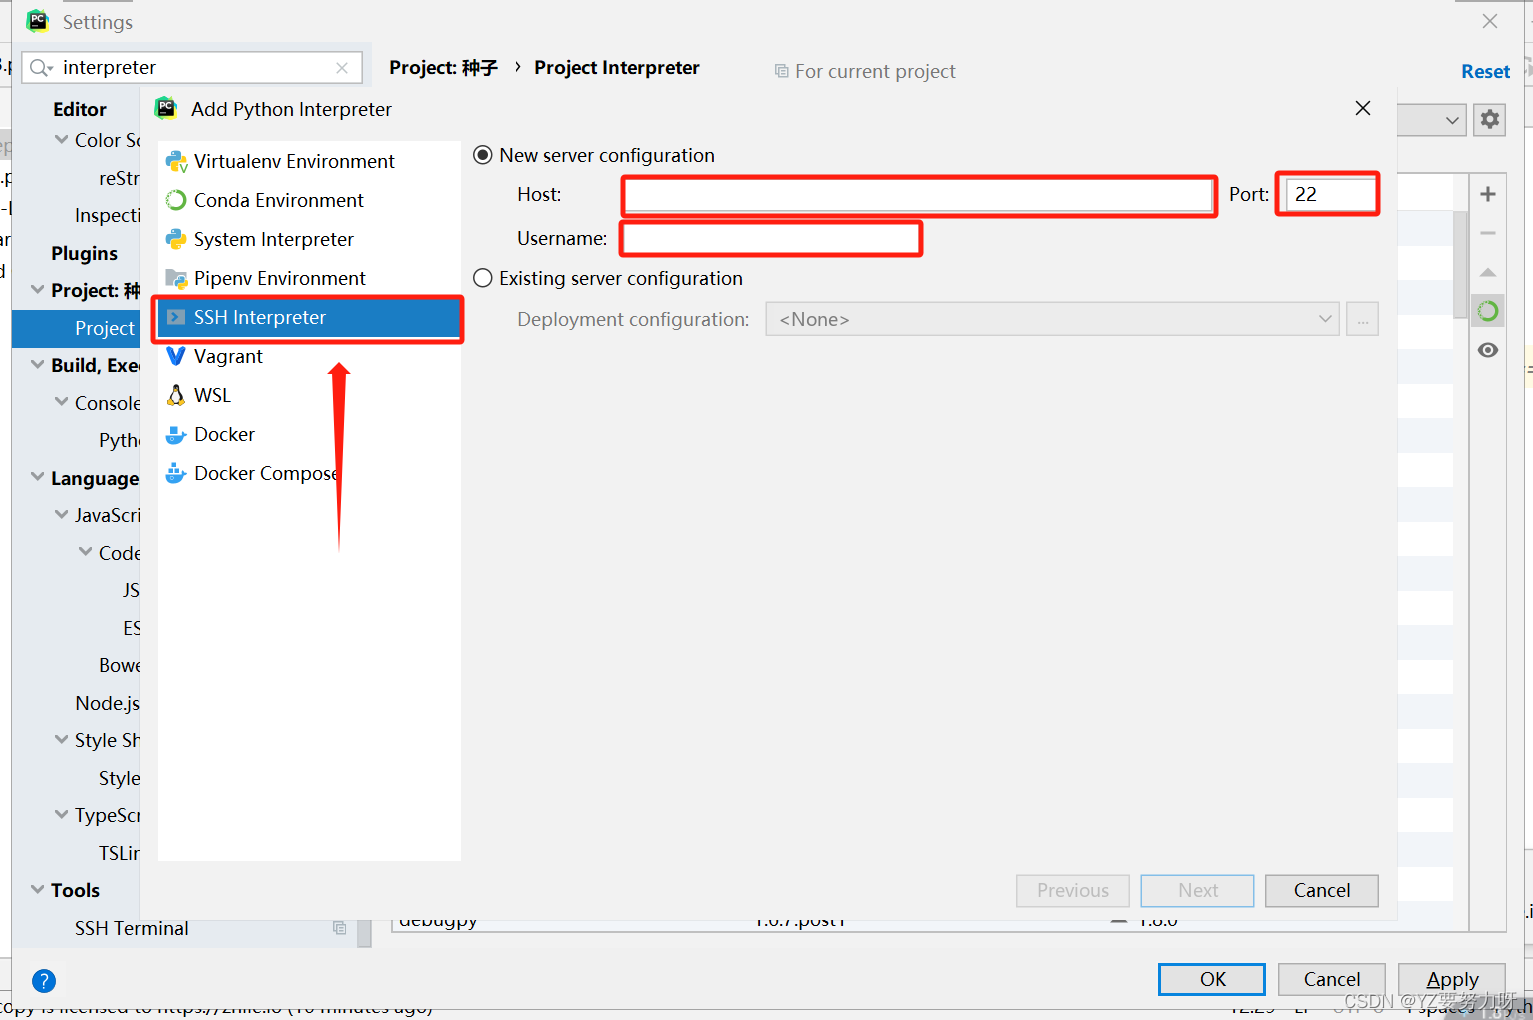The image size is (1533, 1020).
Task: Click the plus icon to install package
Action: [x=1488, y=194]
